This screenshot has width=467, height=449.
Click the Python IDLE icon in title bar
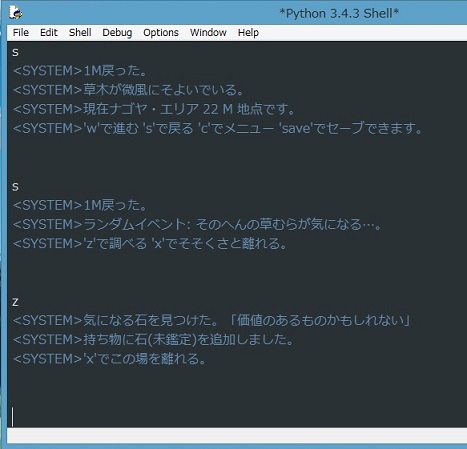[x=15, y=13]
